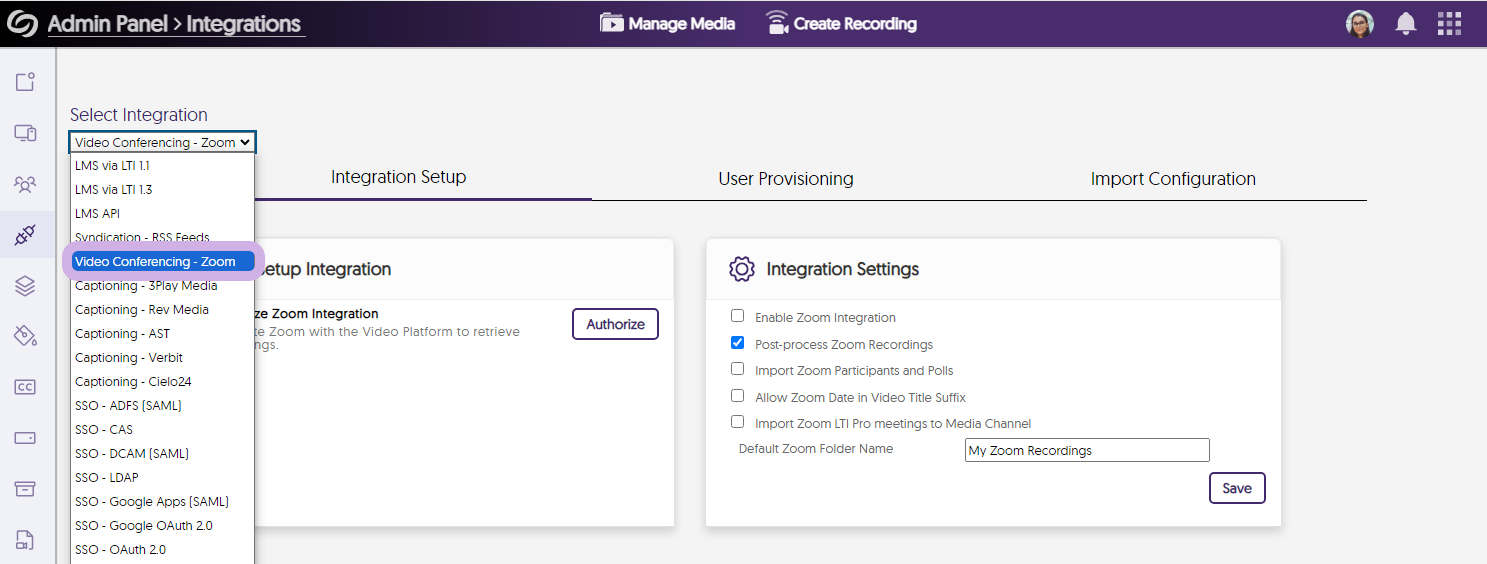Choose LMS via LTI 1.3 option

coord(162,189)
